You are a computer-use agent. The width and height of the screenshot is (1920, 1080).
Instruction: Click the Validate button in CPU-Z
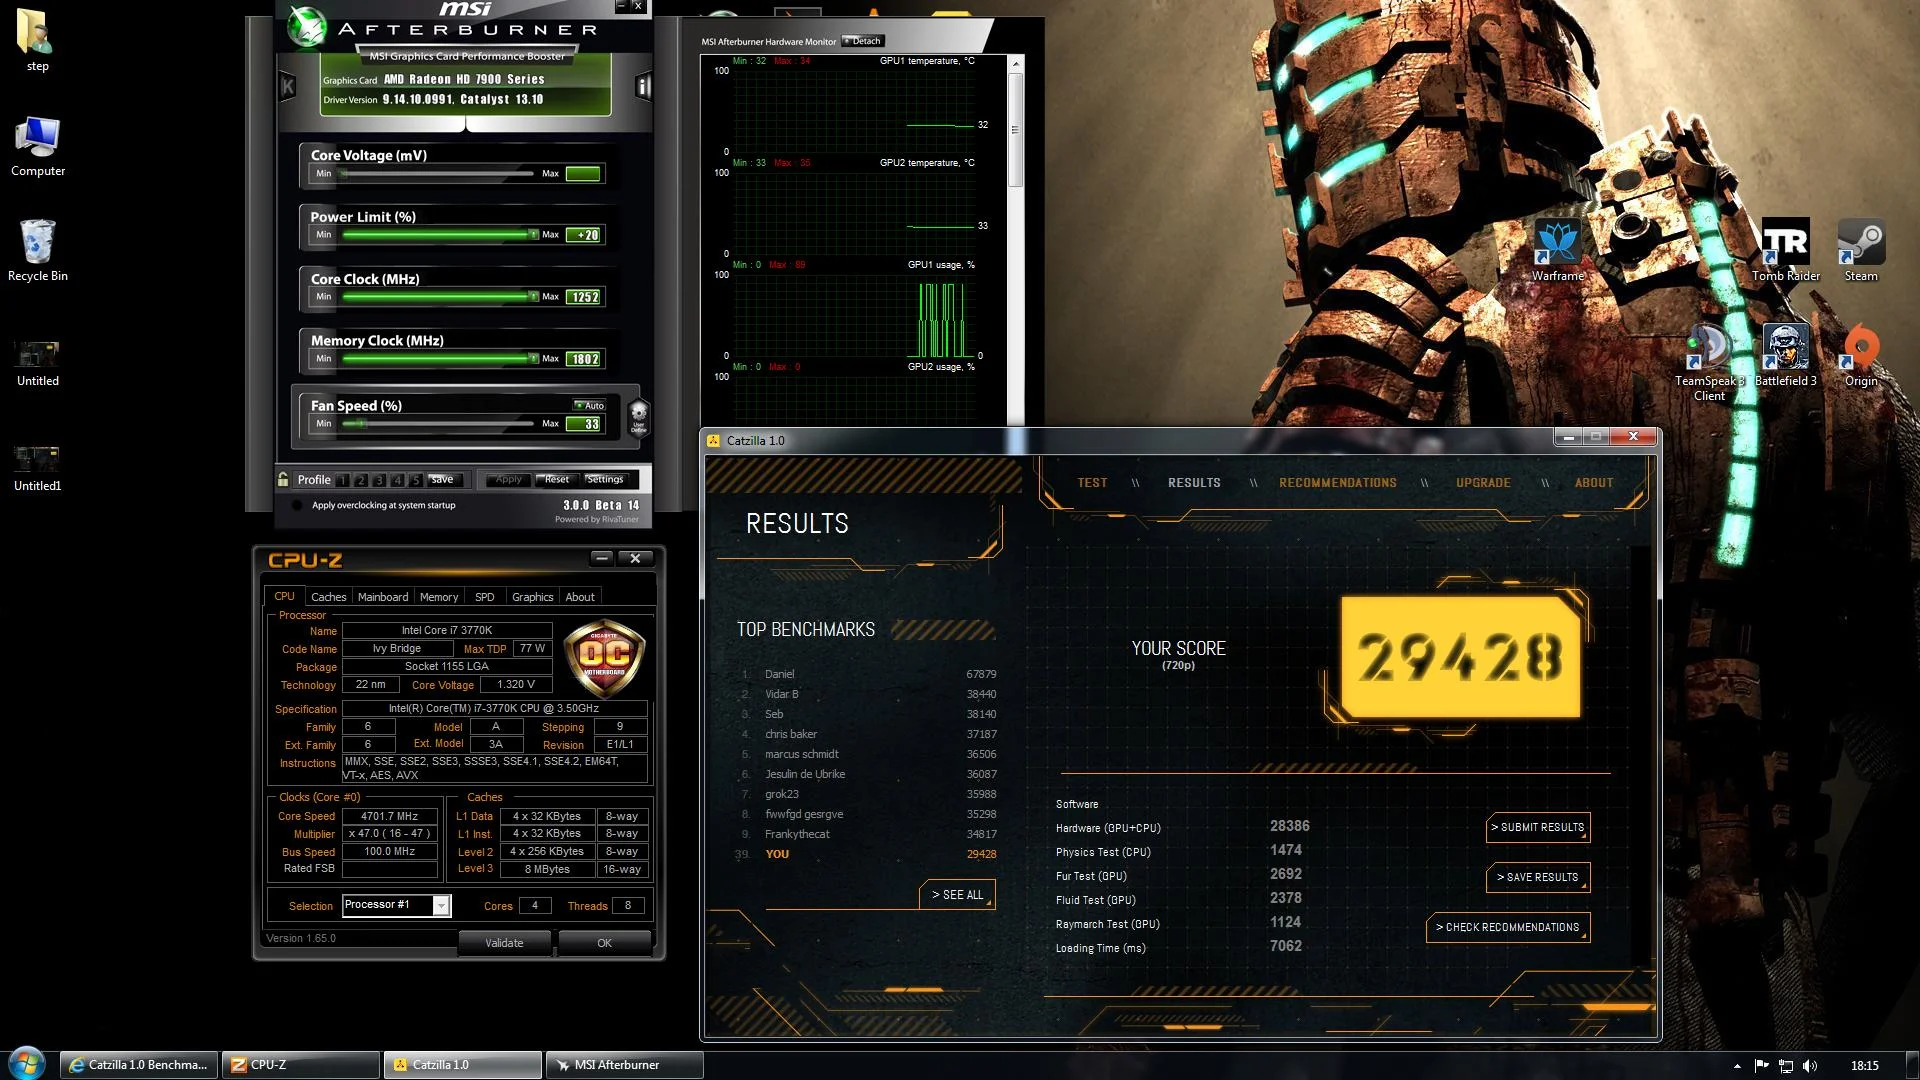[x=504, y=942]
